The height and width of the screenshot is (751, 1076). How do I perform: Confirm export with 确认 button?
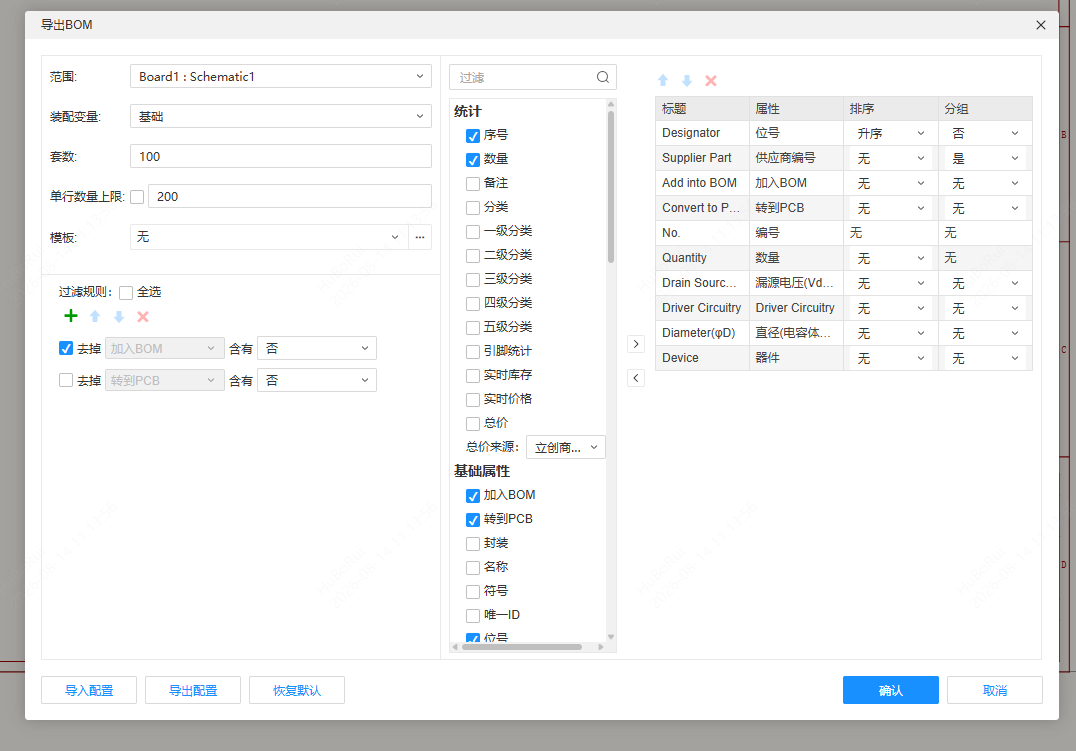[x=891, y=690]
